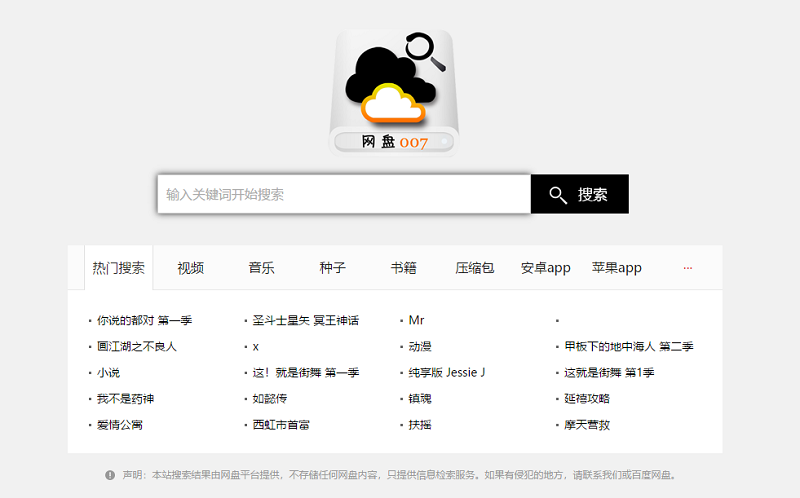This screenshot has width=800, height=498.
Task: Click the 爱情公寓 link
Action: pyautogui.click(x=120, y=425)
